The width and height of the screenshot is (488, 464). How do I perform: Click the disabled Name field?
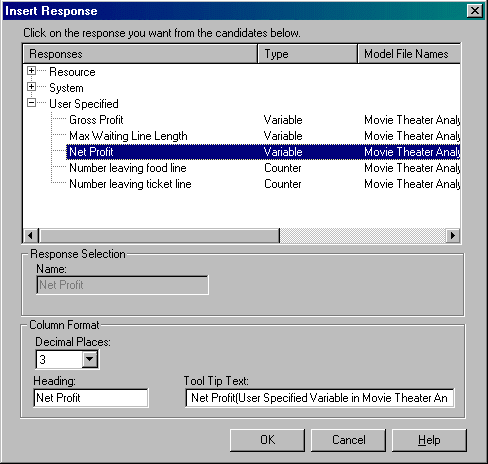pyautogui.click(x=122, y=285)
